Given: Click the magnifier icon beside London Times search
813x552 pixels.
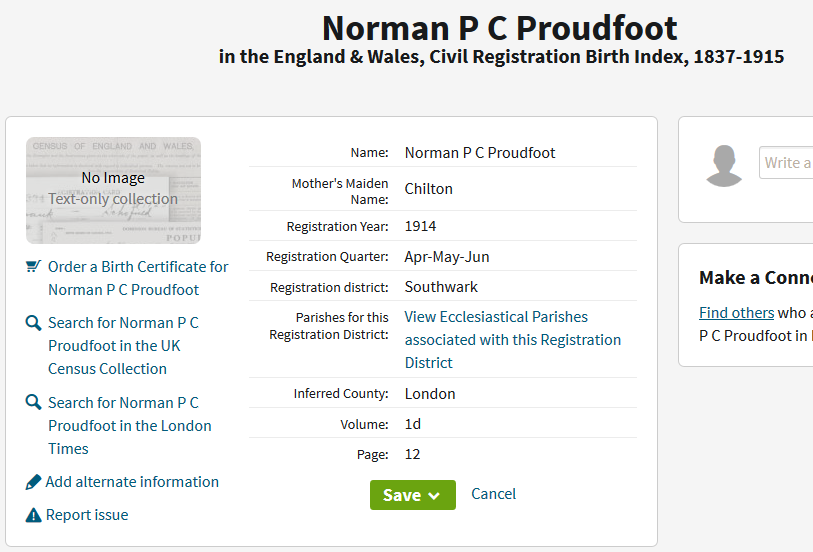Looking at the screenshot, I should click(x=33, y=403).
